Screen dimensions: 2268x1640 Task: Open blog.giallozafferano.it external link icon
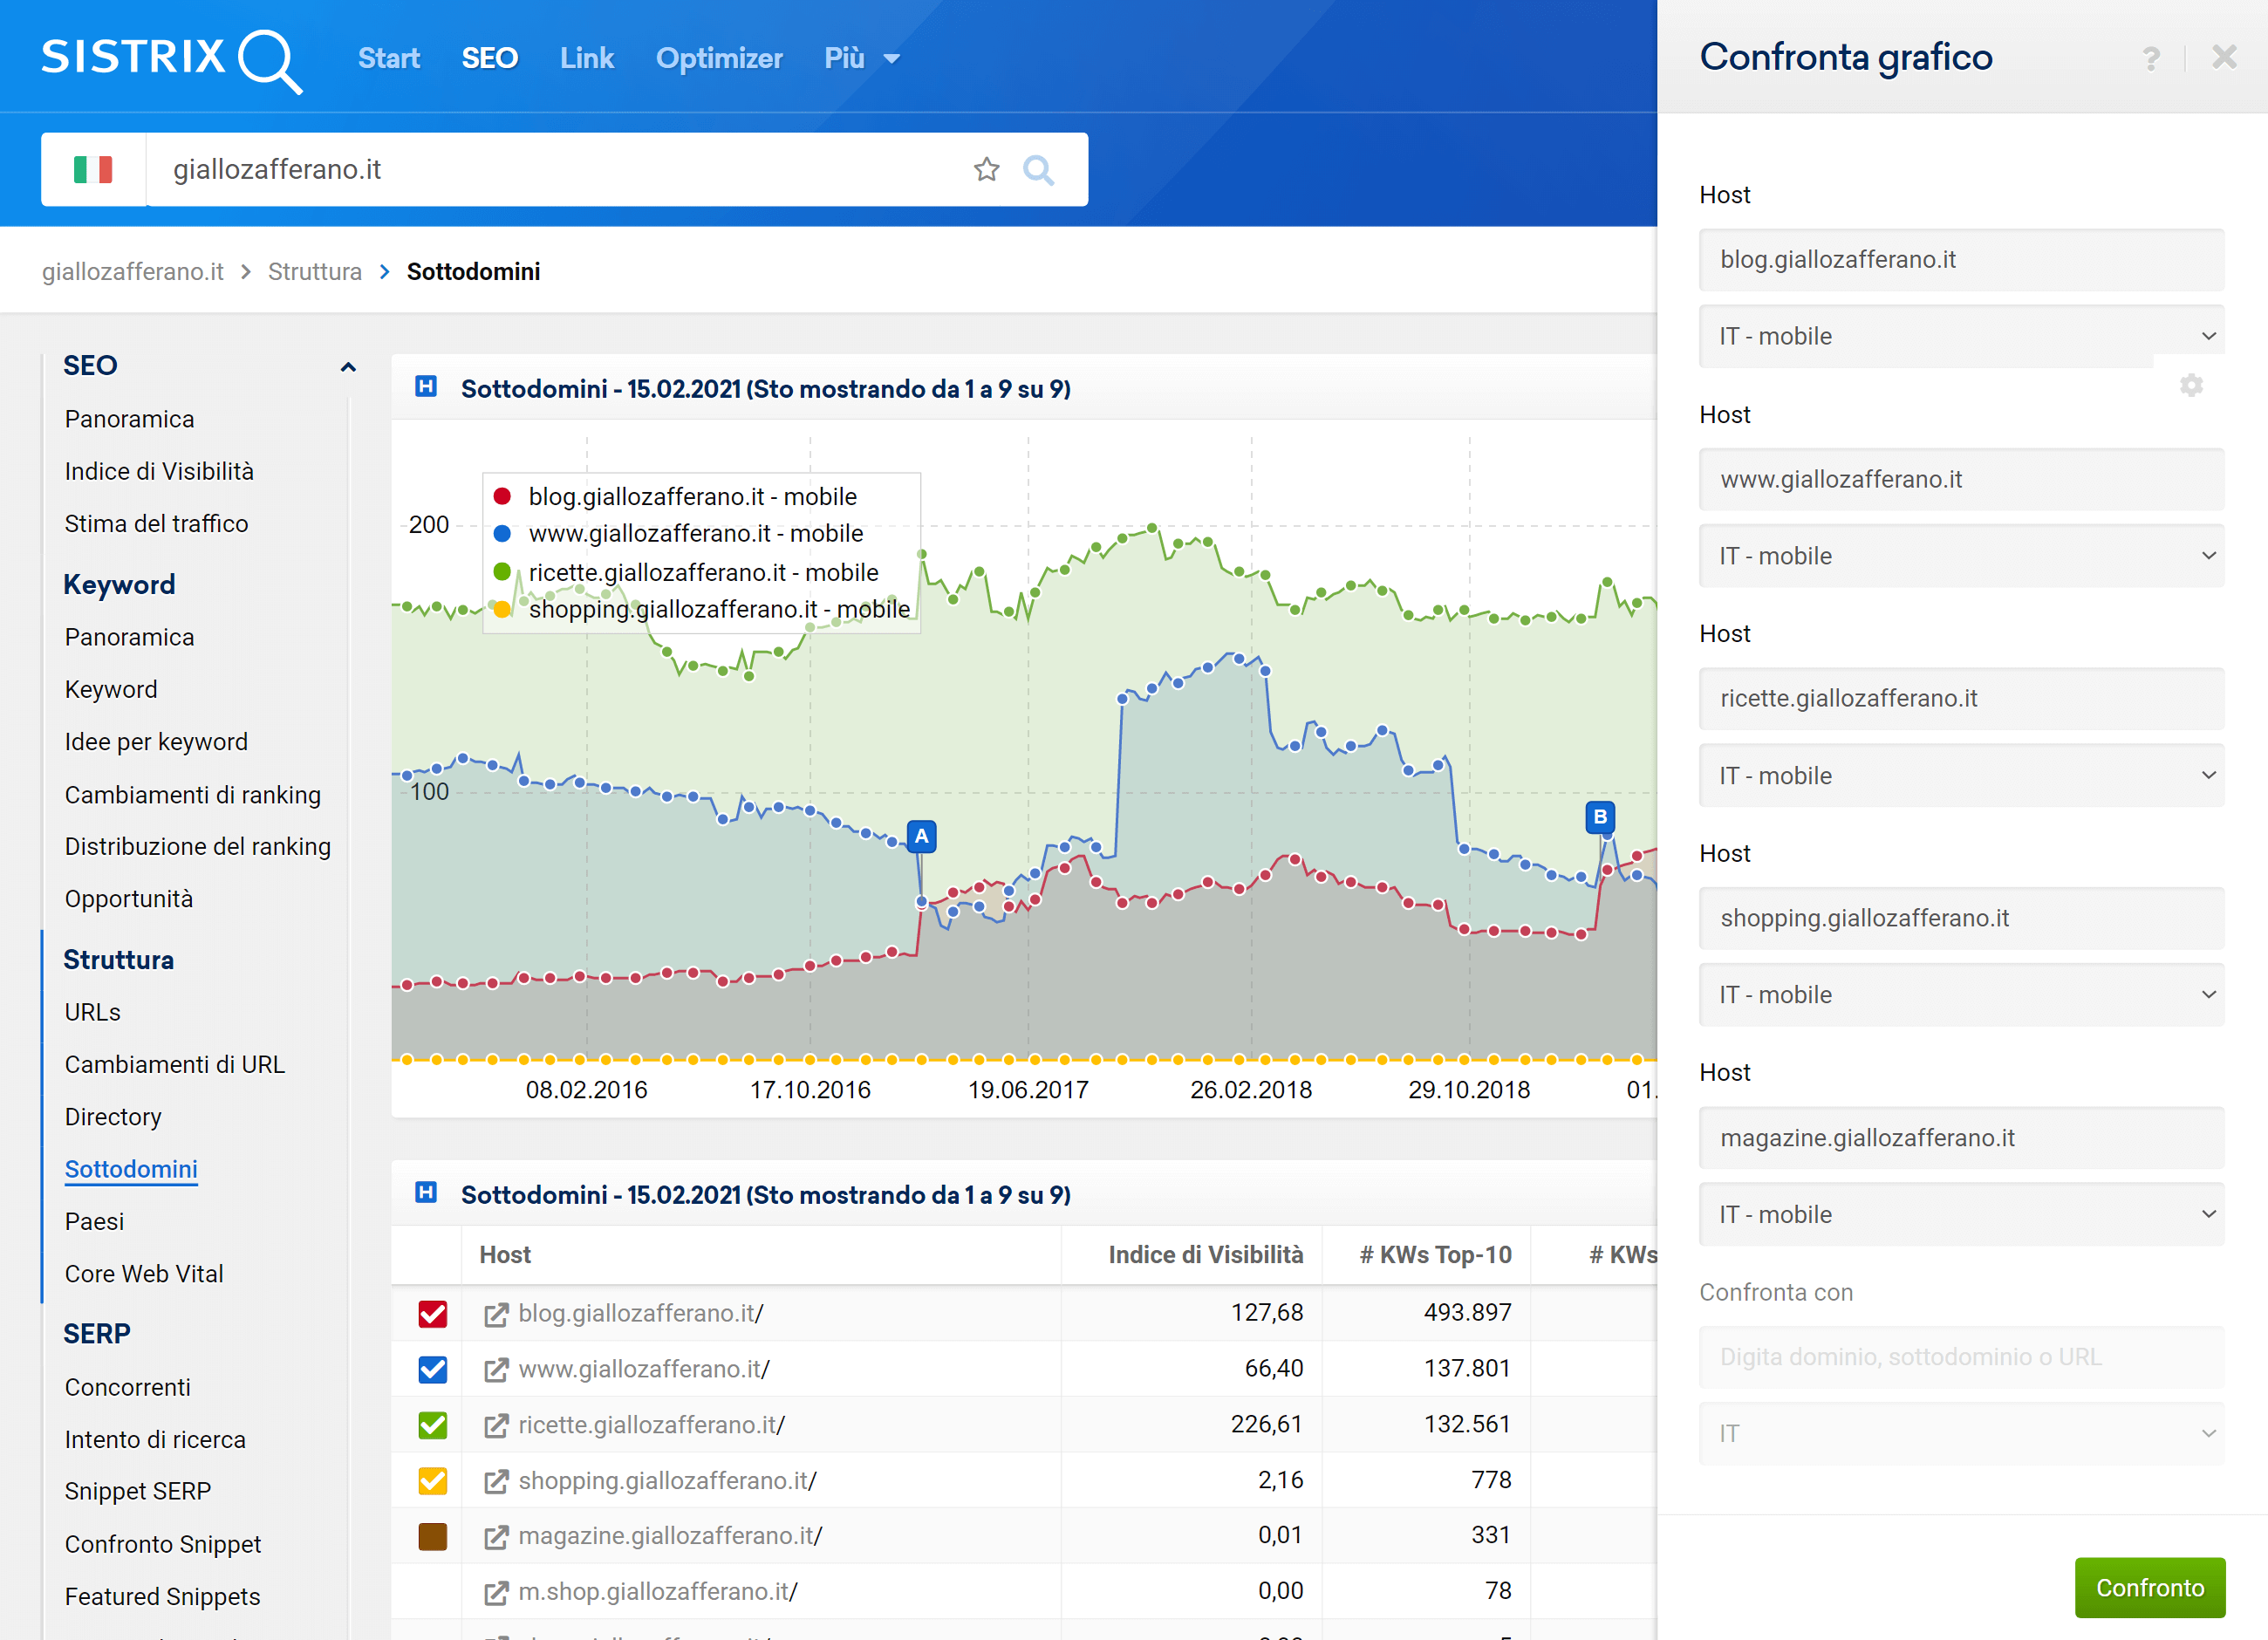(x=496, y=1314)
